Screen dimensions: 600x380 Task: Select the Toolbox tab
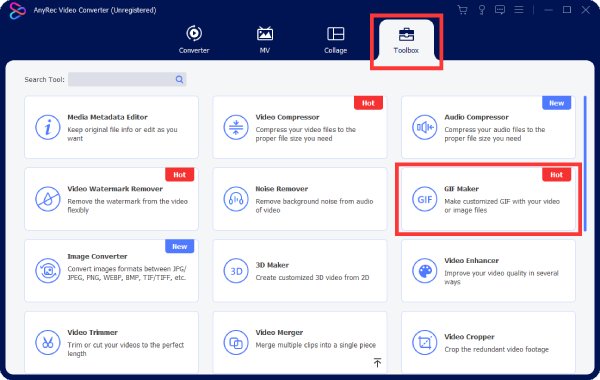coord(406,39)
